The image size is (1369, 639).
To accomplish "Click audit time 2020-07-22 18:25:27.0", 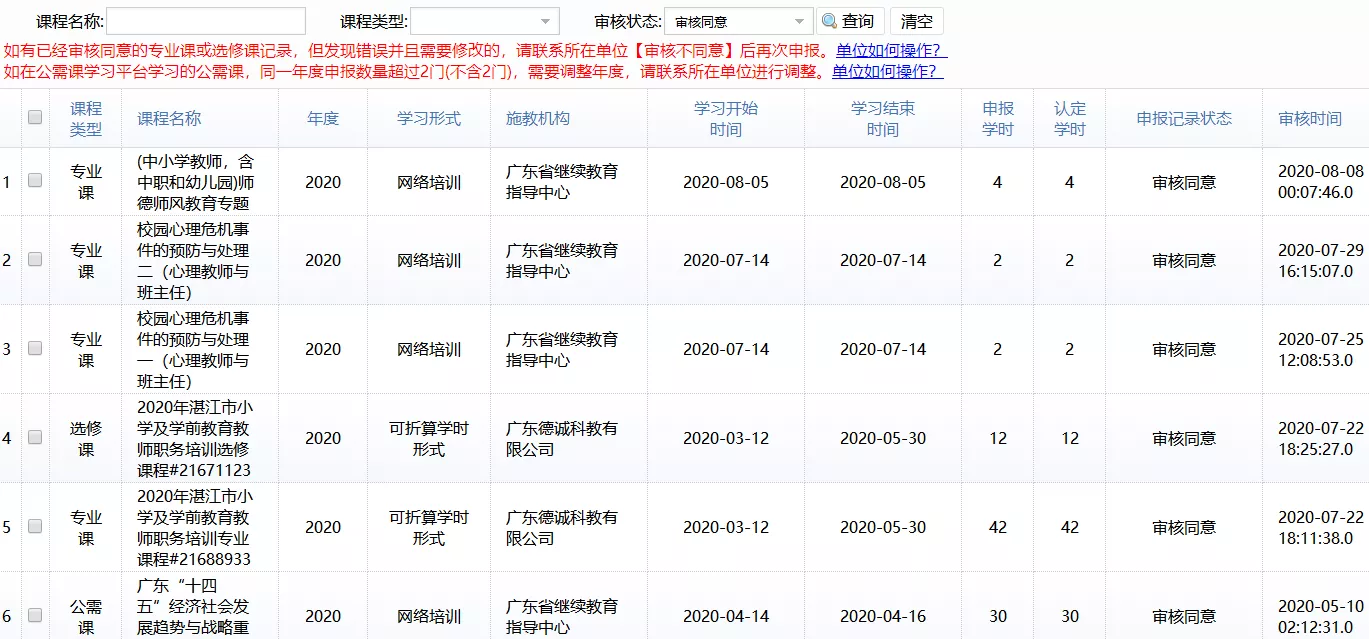I will [1321, 438].
